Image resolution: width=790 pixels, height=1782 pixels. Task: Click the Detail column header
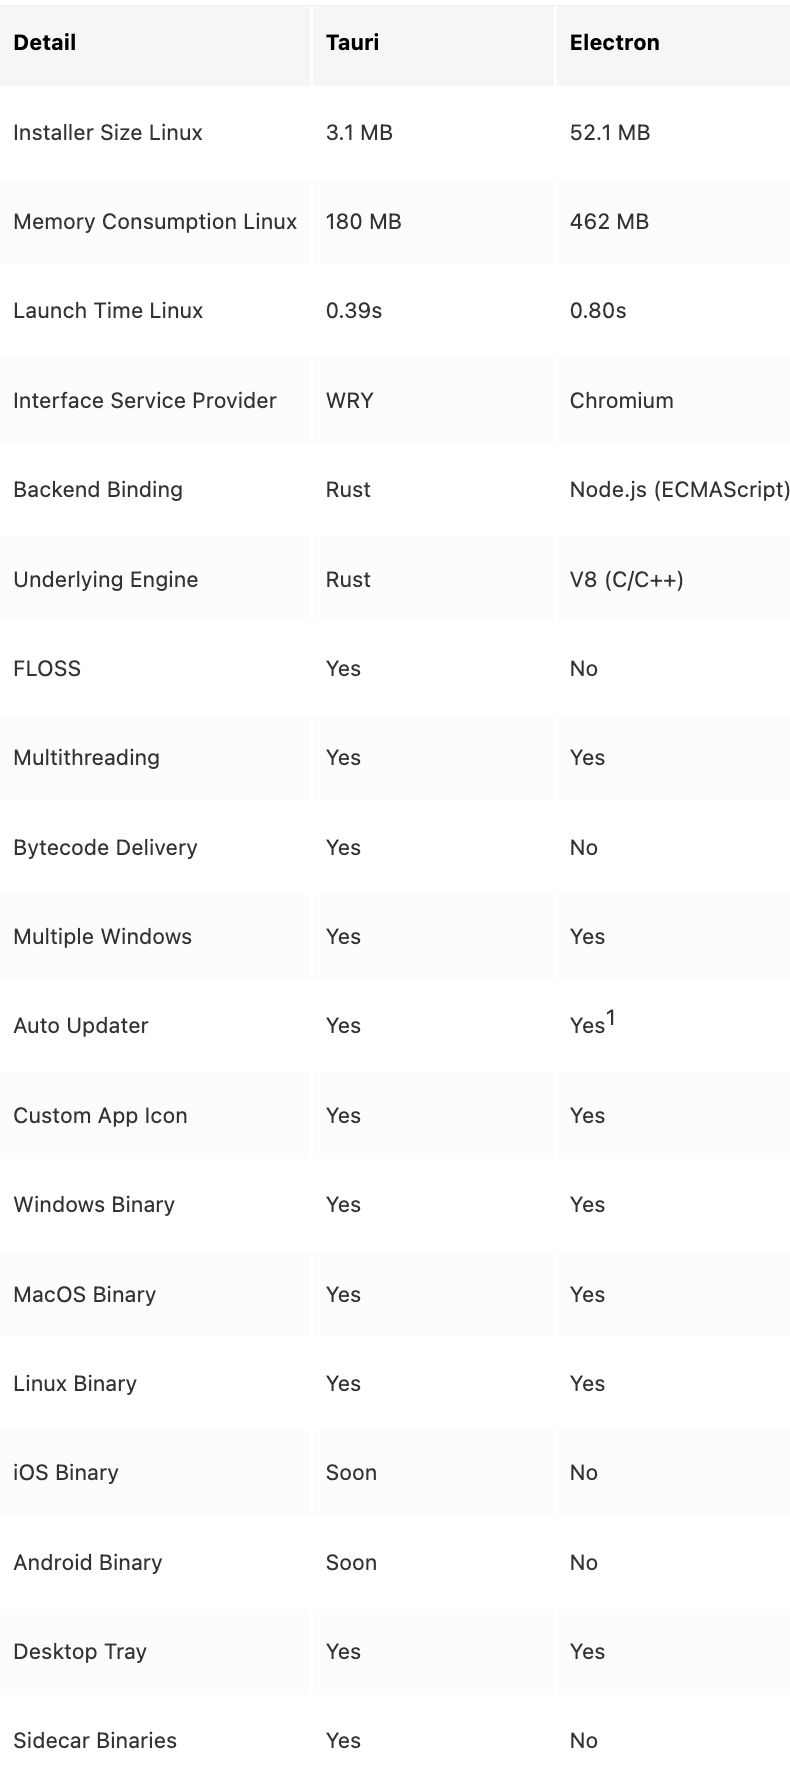45,43
